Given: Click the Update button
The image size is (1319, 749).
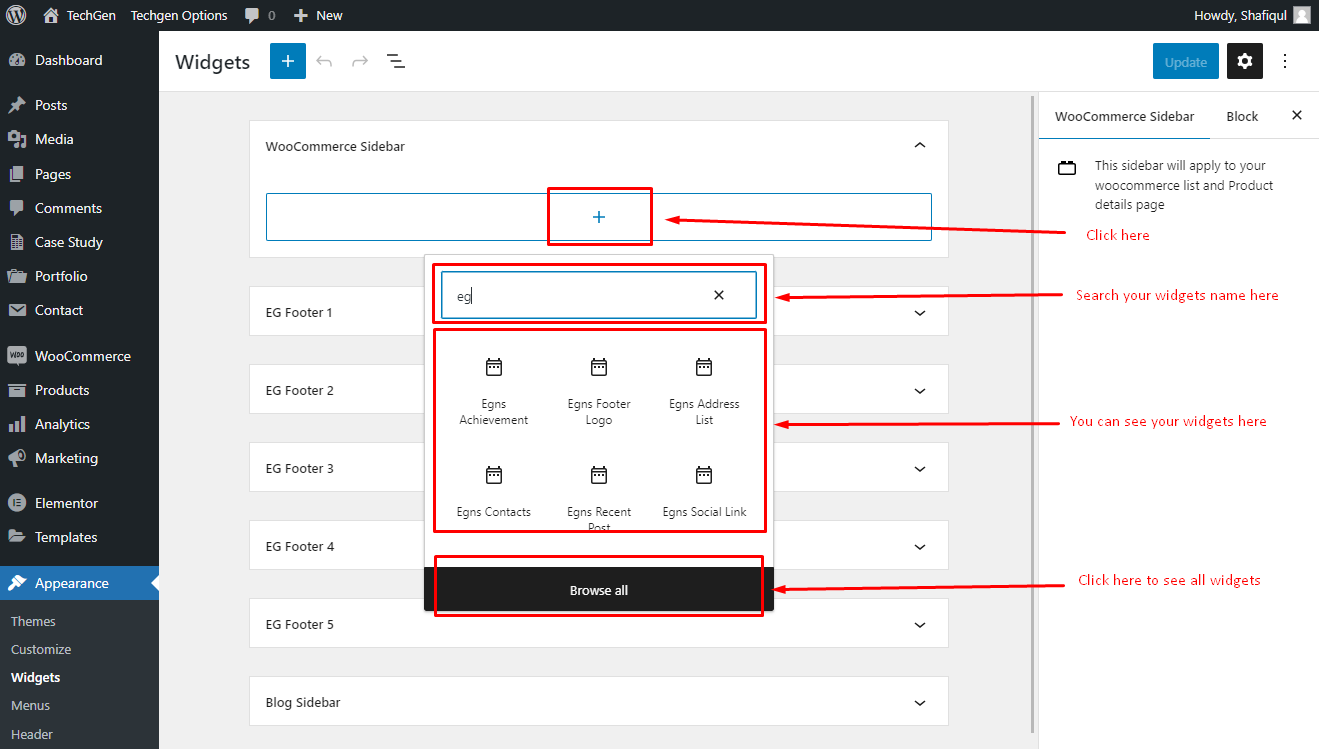Looking at the screenshot, I should [x=1186, y=62].
